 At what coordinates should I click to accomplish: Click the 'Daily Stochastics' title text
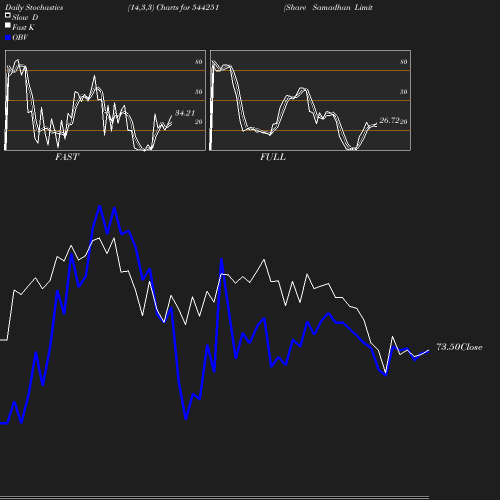click(x=34, y=8)
